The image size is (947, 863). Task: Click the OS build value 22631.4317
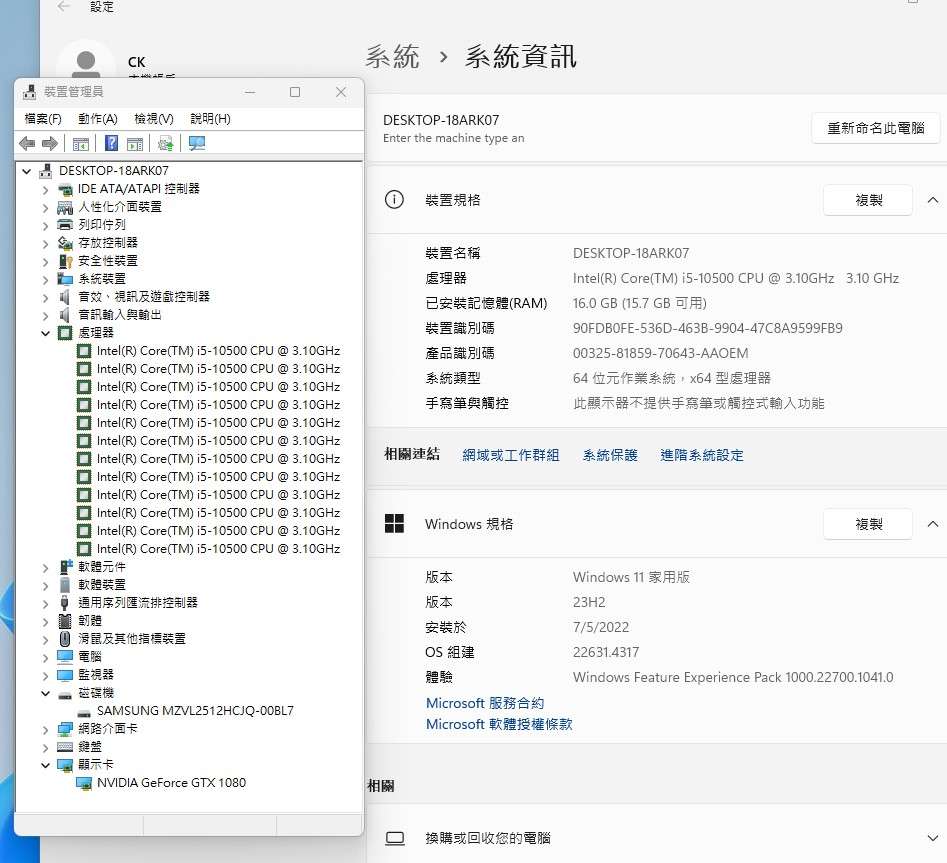click(606, 652)
